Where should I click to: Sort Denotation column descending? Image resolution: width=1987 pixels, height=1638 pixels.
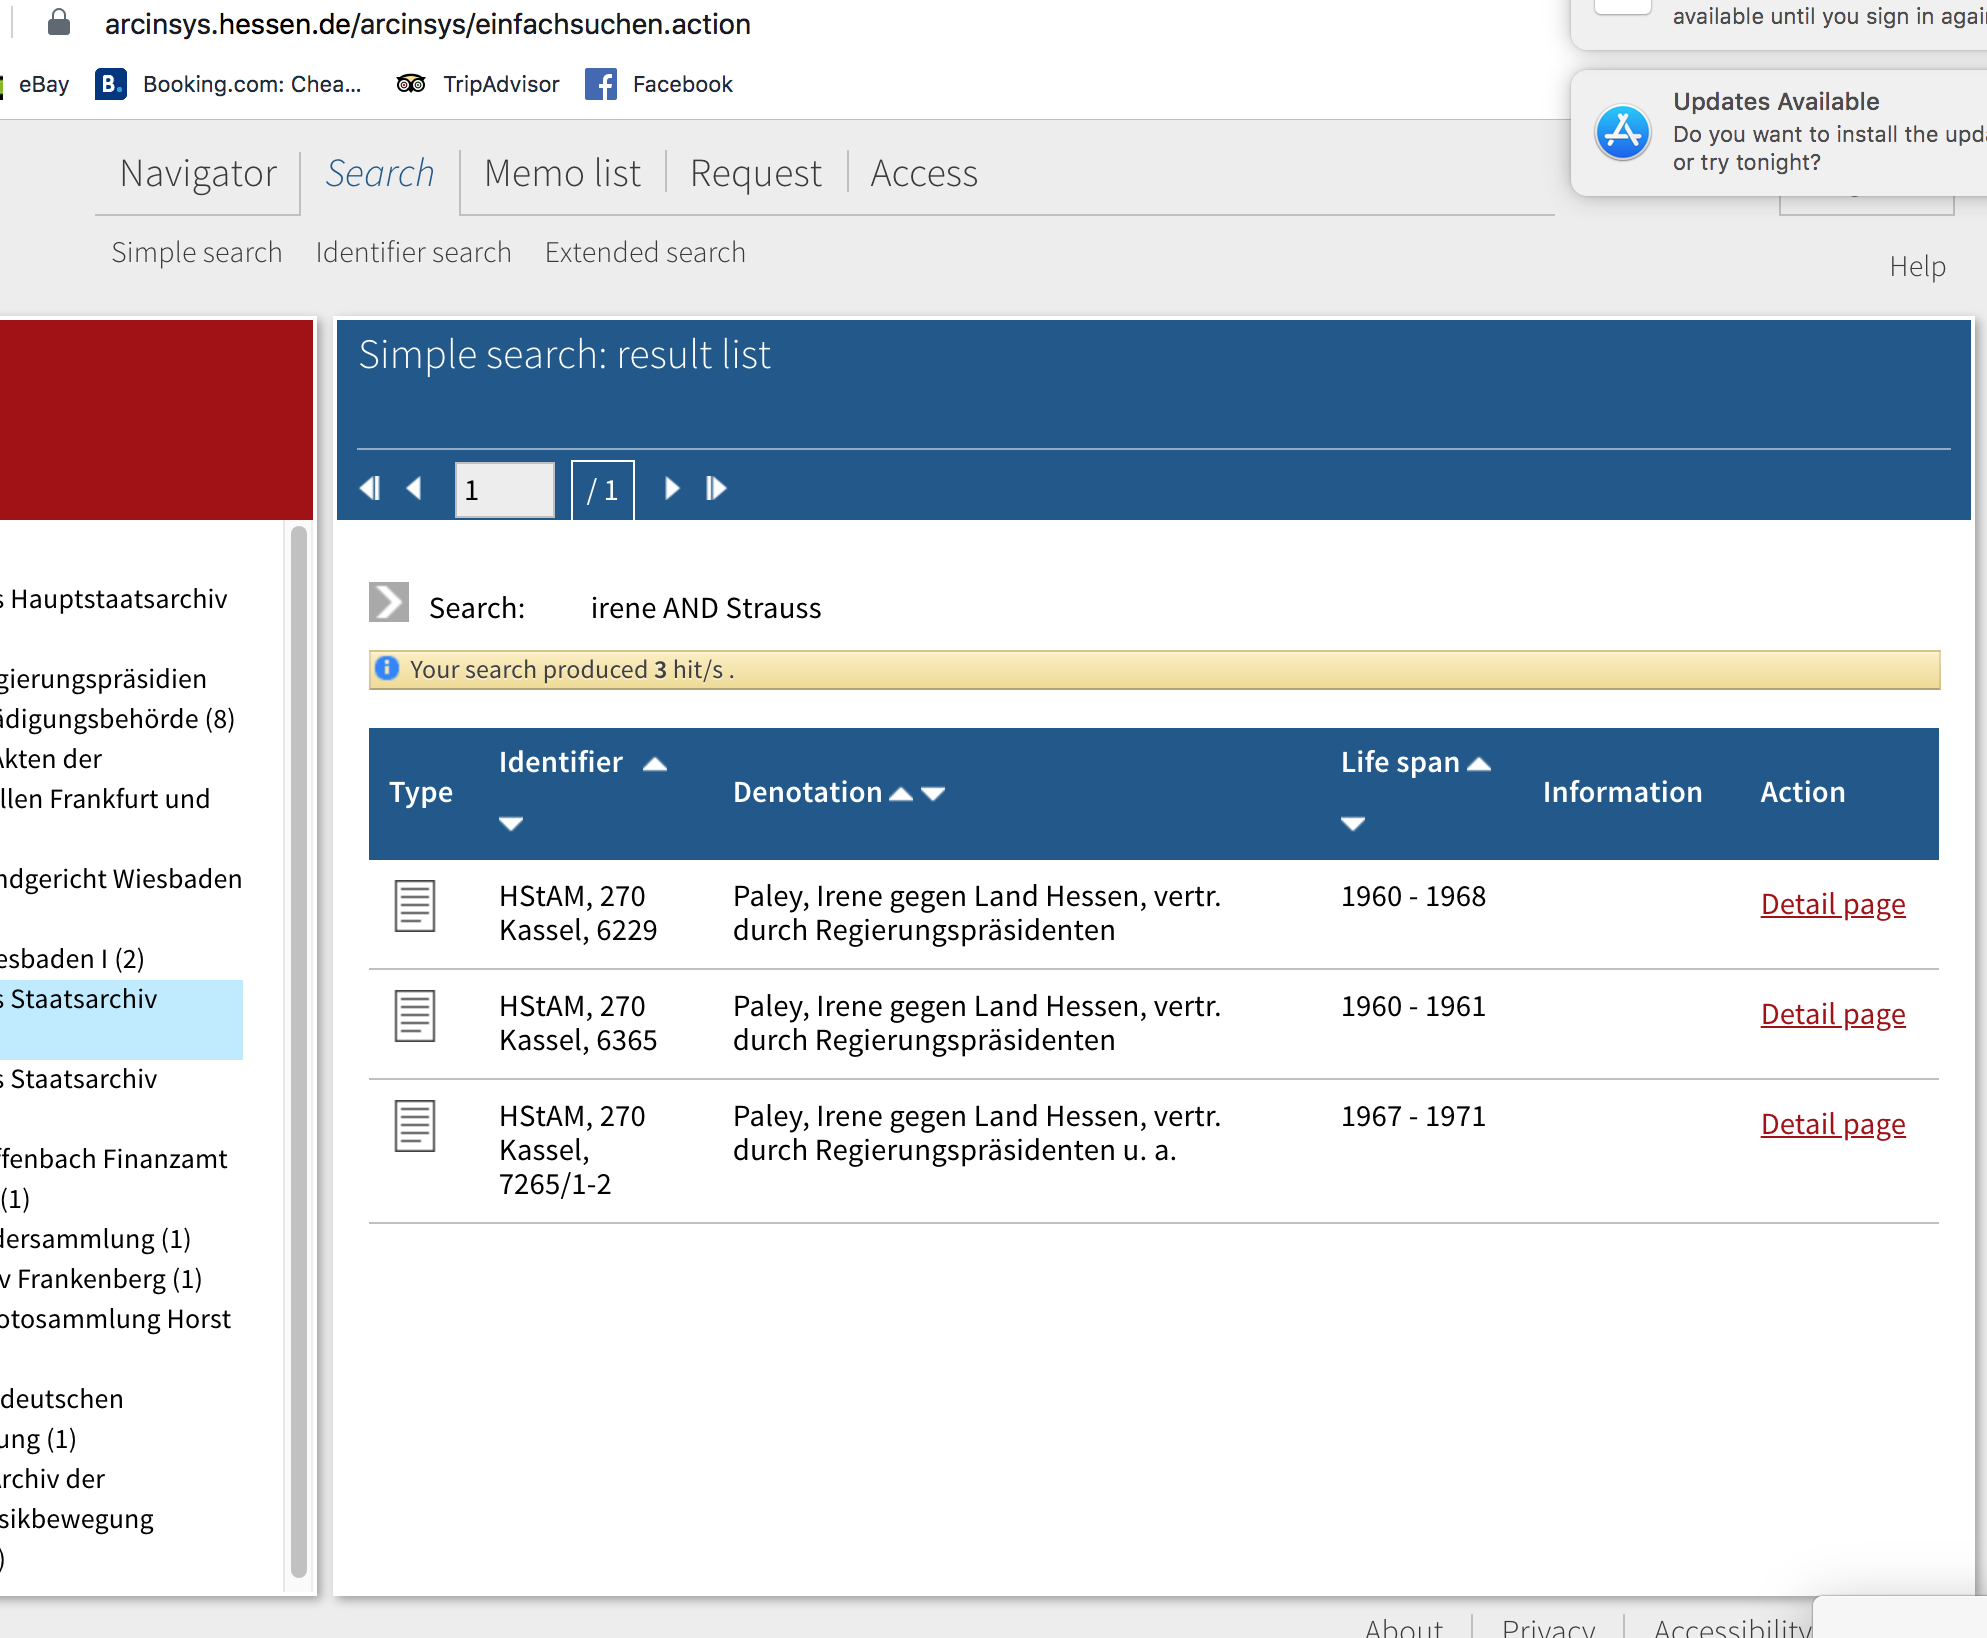pos(934,794)
